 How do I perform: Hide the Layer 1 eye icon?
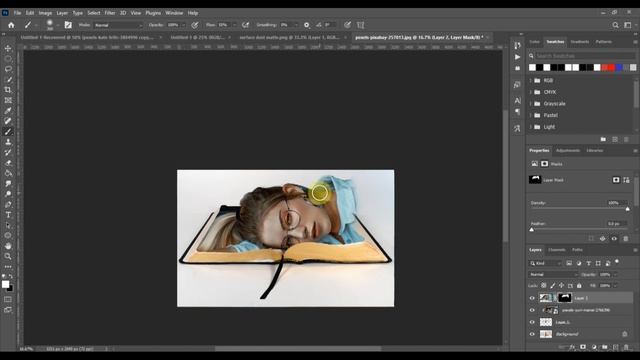pyautogui.click(x=532, y=322)
